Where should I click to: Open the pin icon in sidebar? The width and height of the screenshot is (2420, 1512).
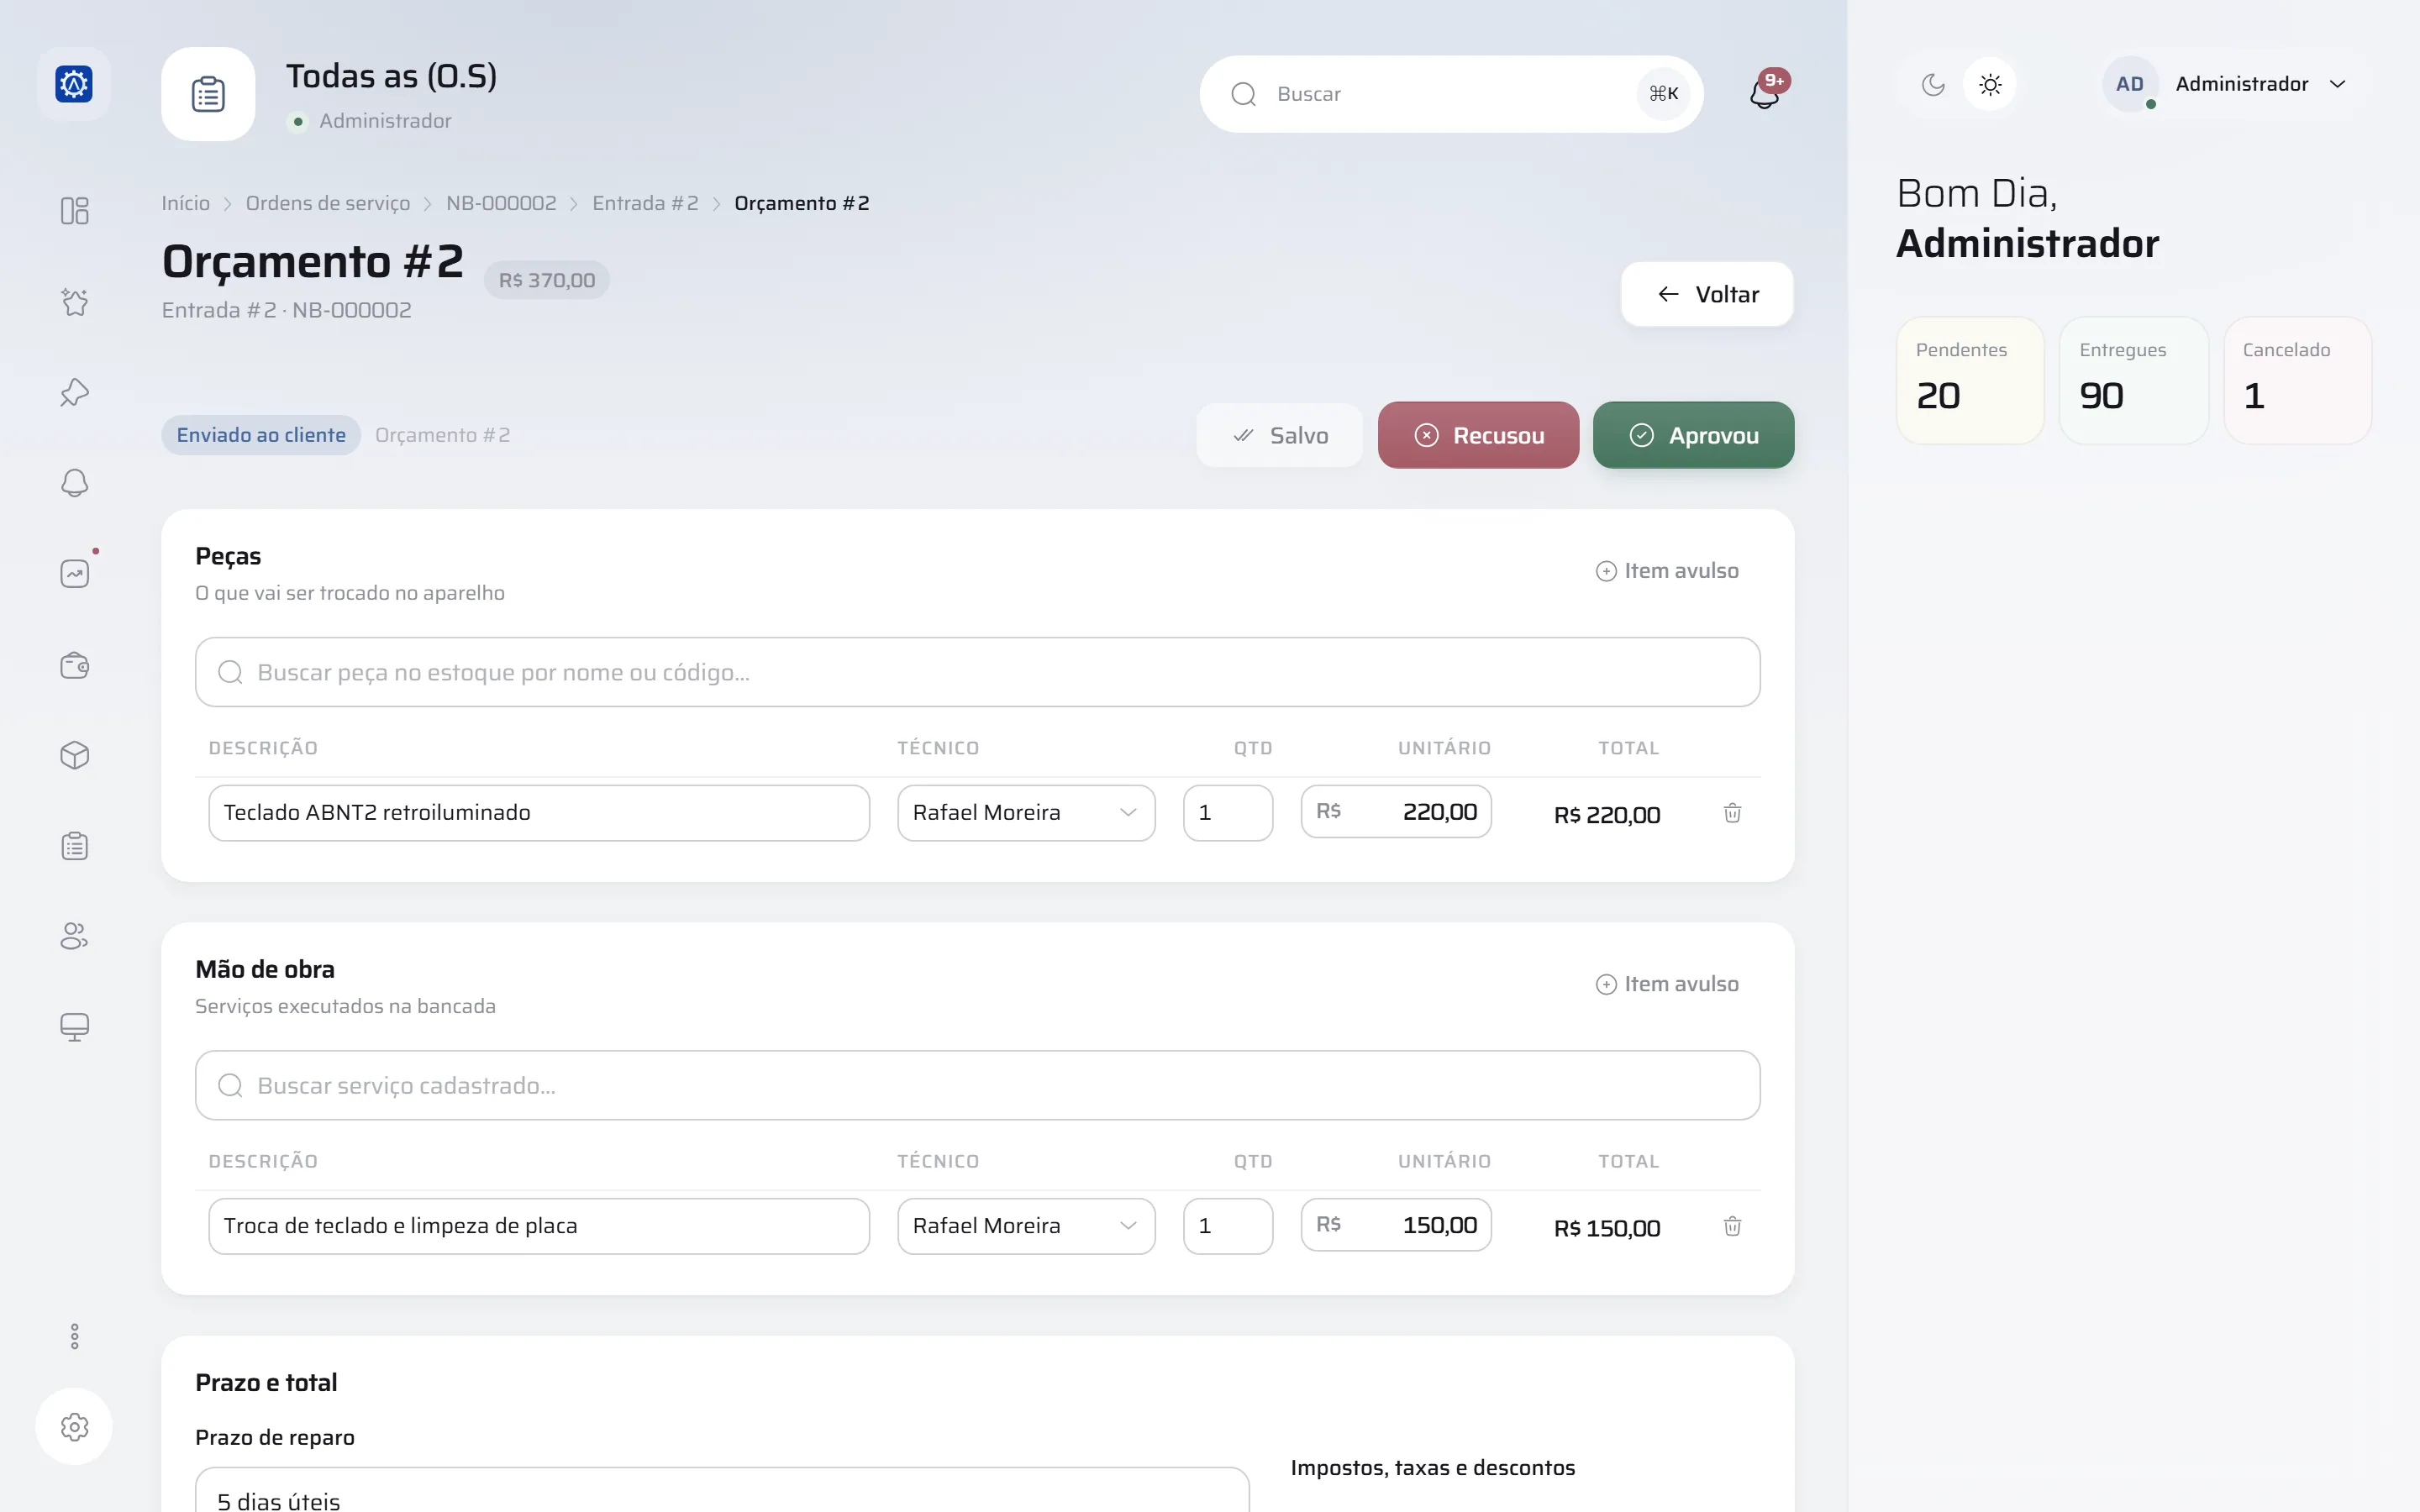[74, 392]
